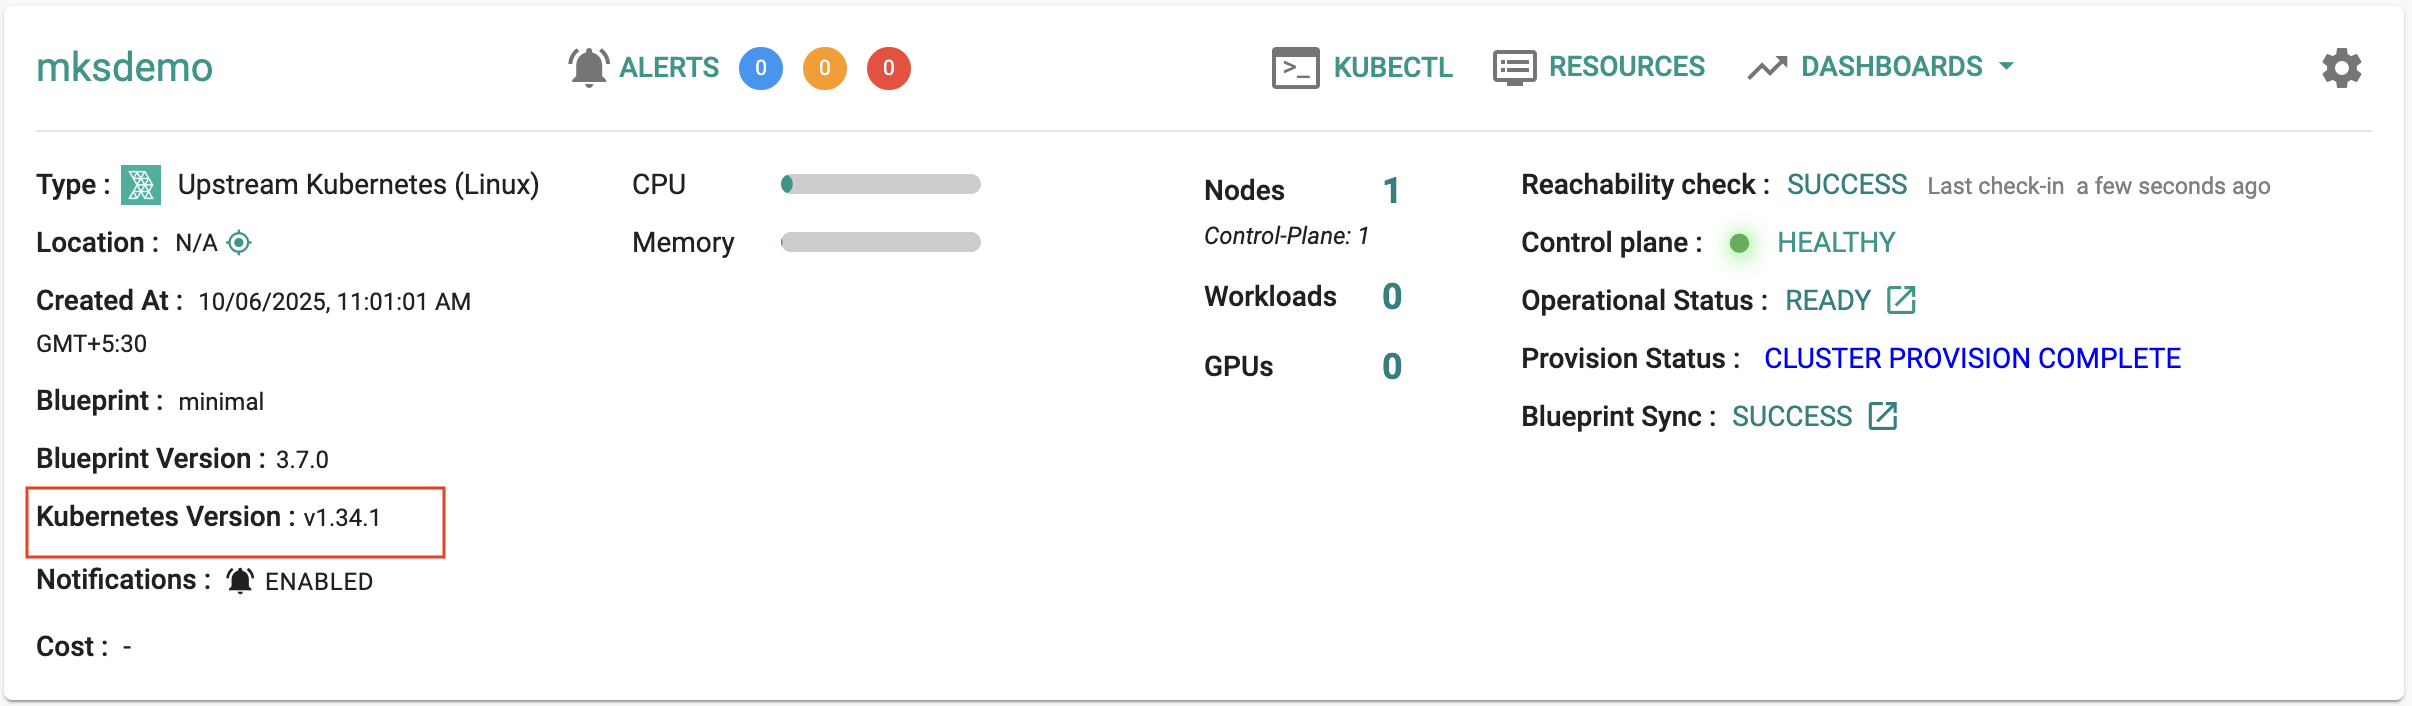Click the Nodes count value
2412x706 pixels.
1391,190
